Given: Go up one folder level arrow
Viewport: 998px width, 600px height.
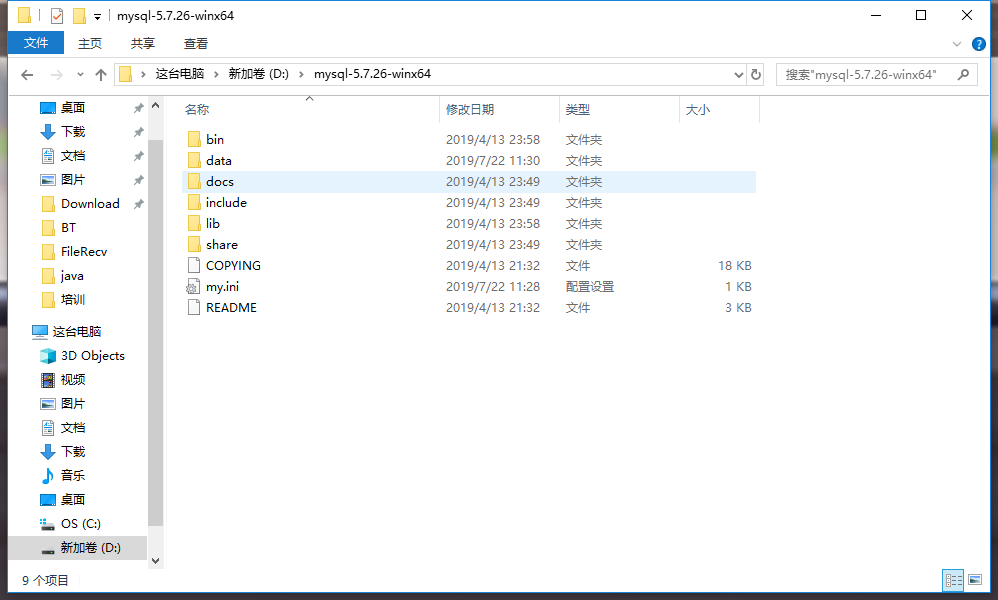Looking at the screenshot, I should point(101,75).
